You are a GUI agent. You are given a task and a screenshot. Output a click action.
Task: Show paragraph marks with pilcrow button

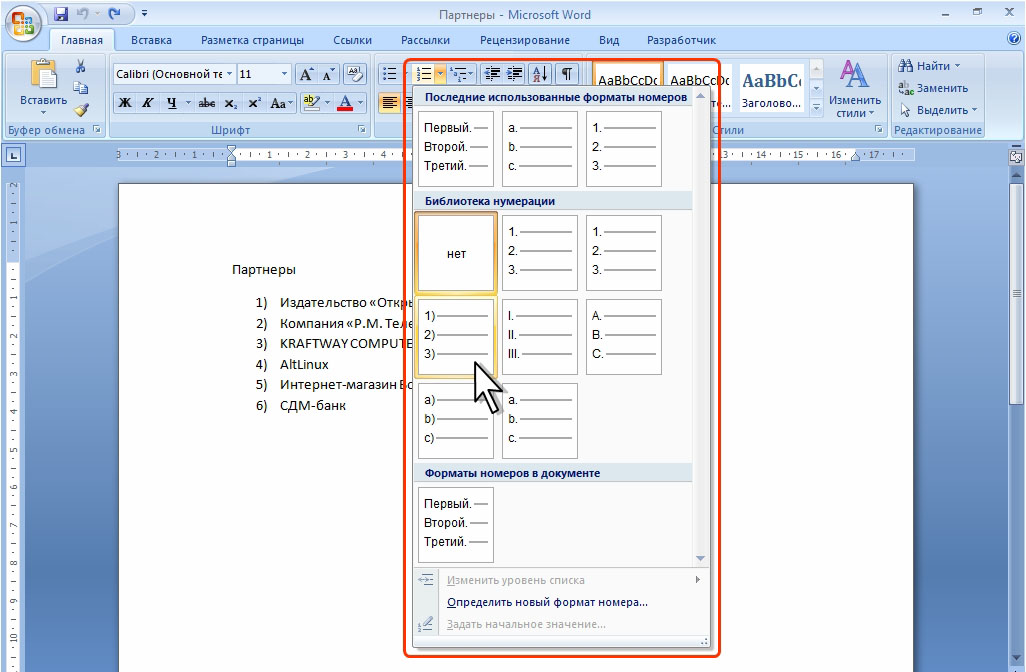(567, 74)
